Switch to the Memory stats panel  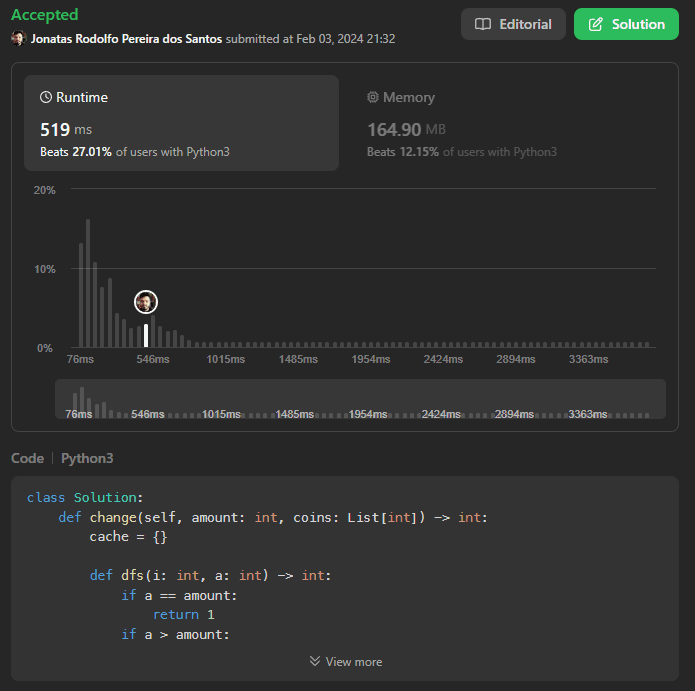pyautogui.click(x=507, y=123)
